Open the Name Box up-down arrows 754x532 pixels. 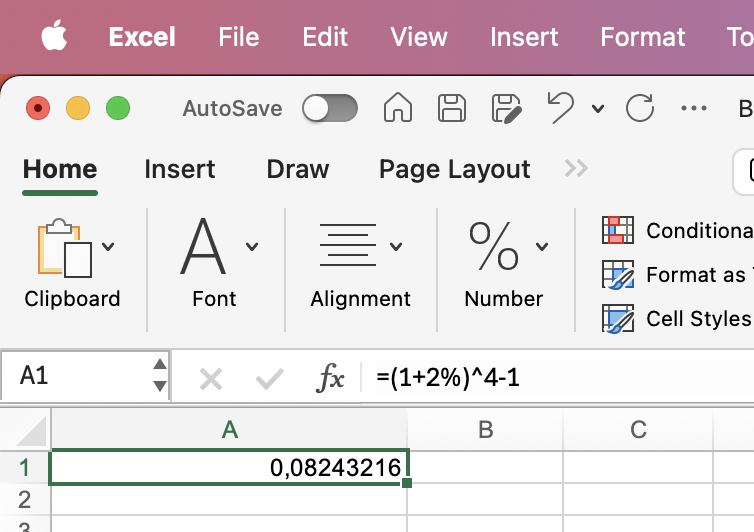point(160,375)
